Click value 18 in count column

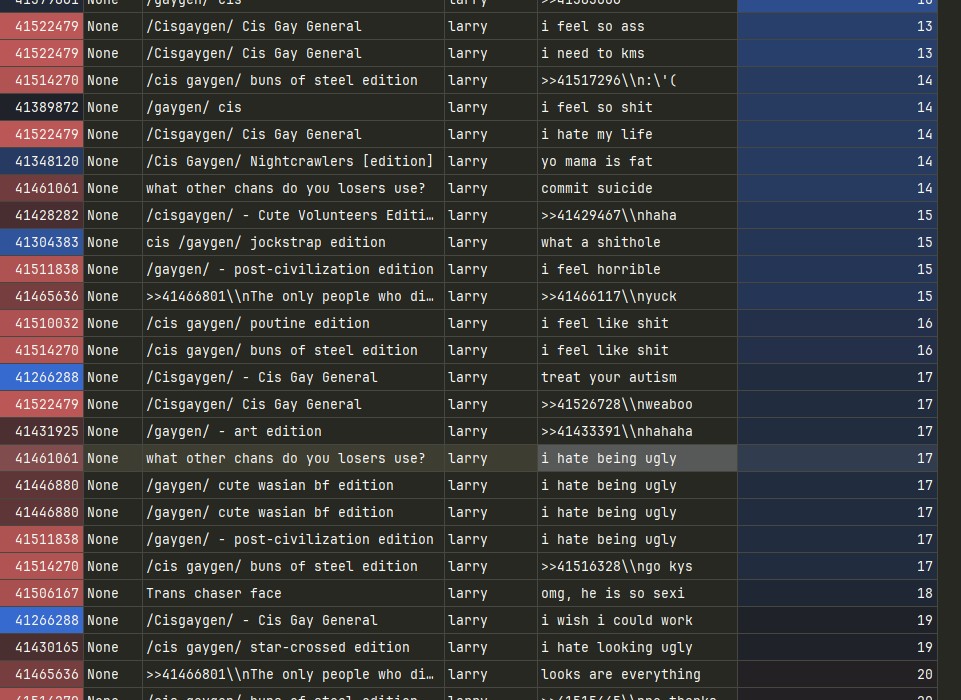[x=837, y=593]
